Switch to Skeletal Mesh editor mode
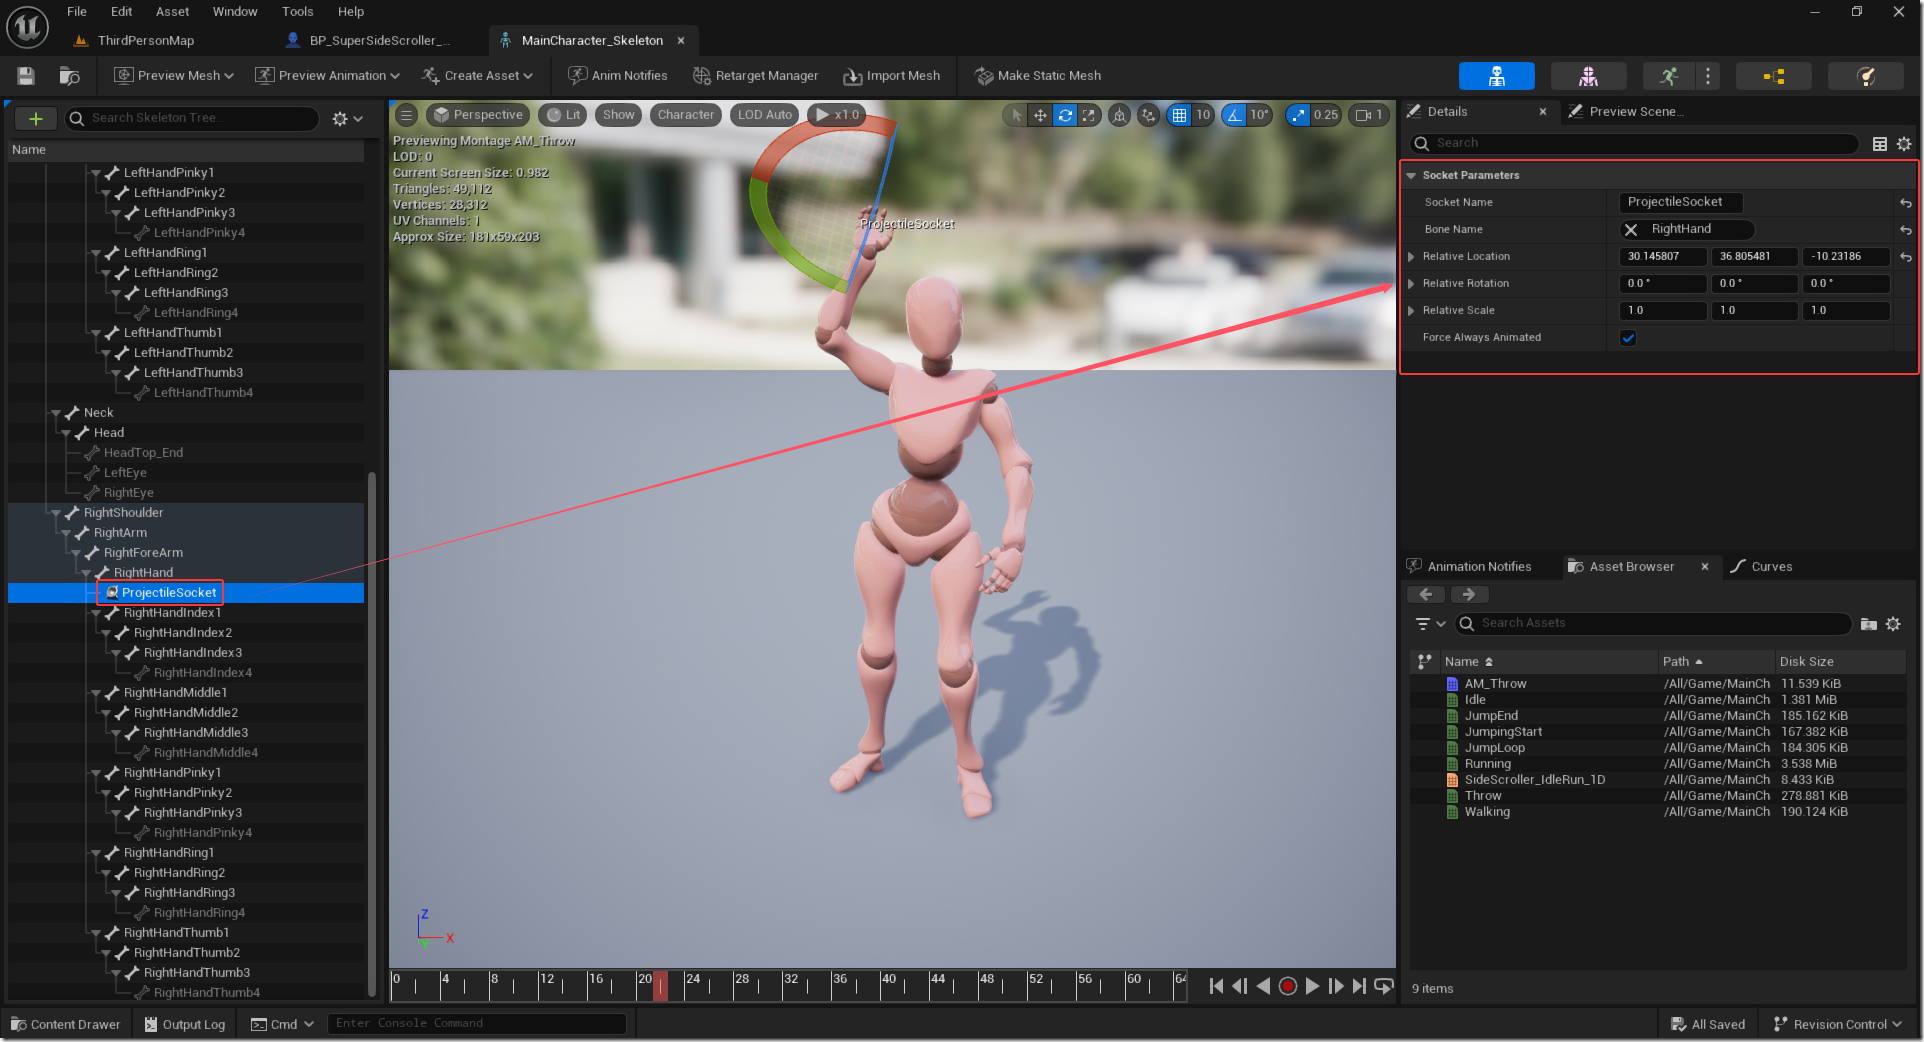The image size is (1924, 1042). (x=1588, y=76)
